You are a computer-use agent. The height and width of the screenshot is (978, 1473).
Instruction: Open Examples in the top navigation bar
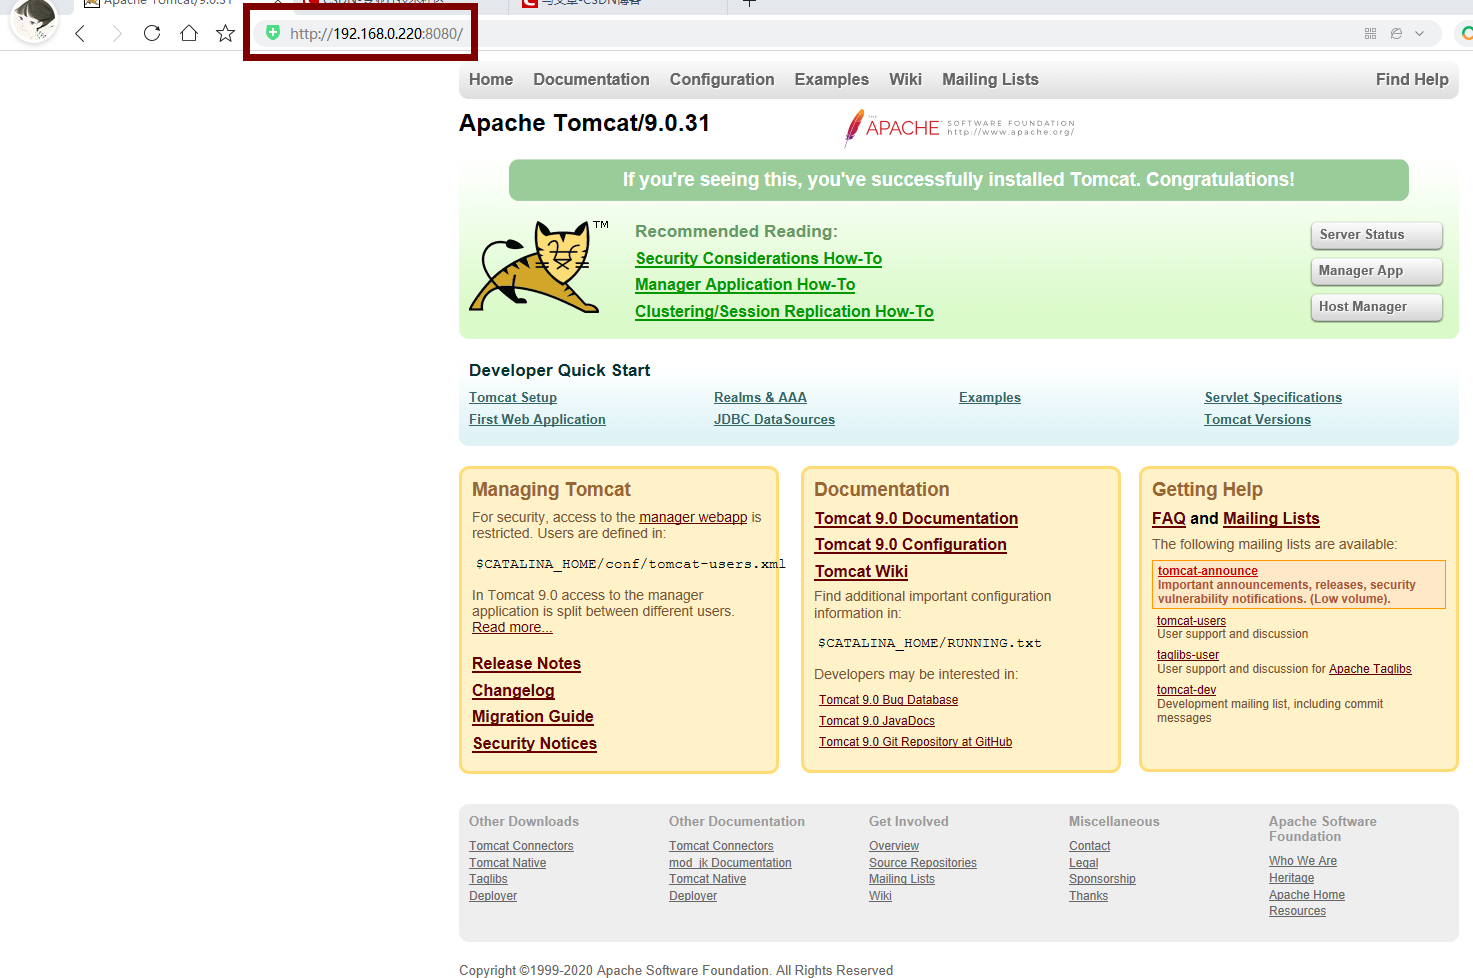832,79
